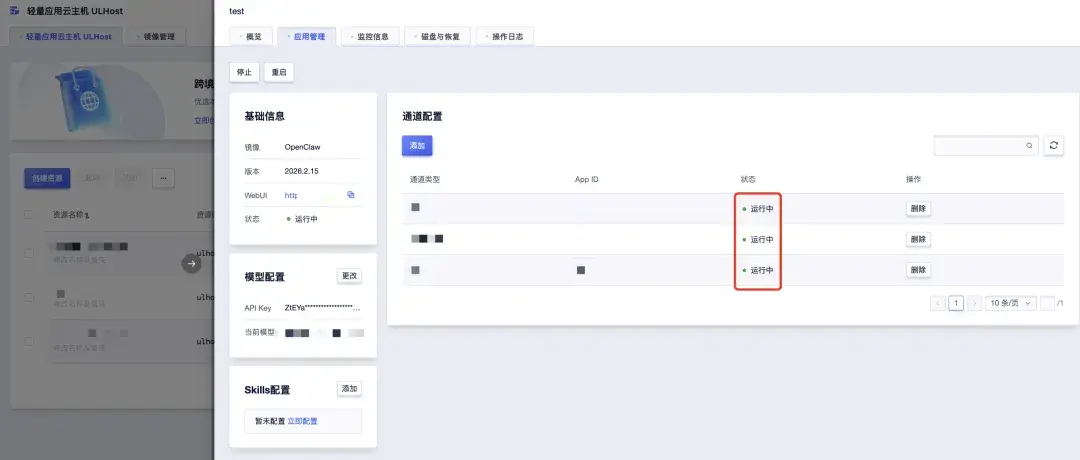Click the version value 2026.2.15
The height and width of the screenshot is (460, 1080).
click(x=302, y=171)
